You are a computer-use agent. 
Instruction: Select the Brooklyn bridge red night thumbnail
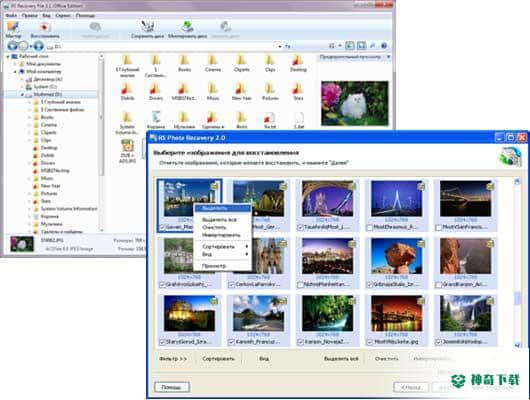tap(397, 313)
